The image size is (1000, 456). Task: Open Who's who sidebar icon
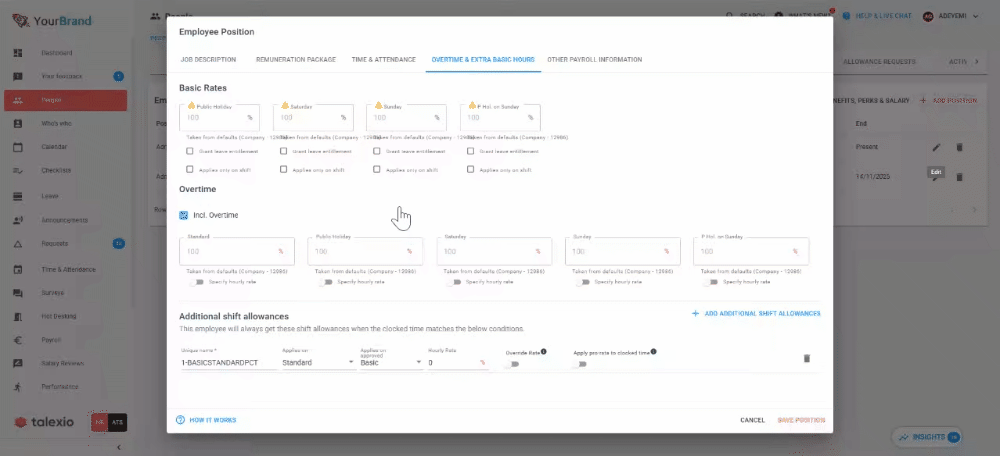tap(18, 123)
